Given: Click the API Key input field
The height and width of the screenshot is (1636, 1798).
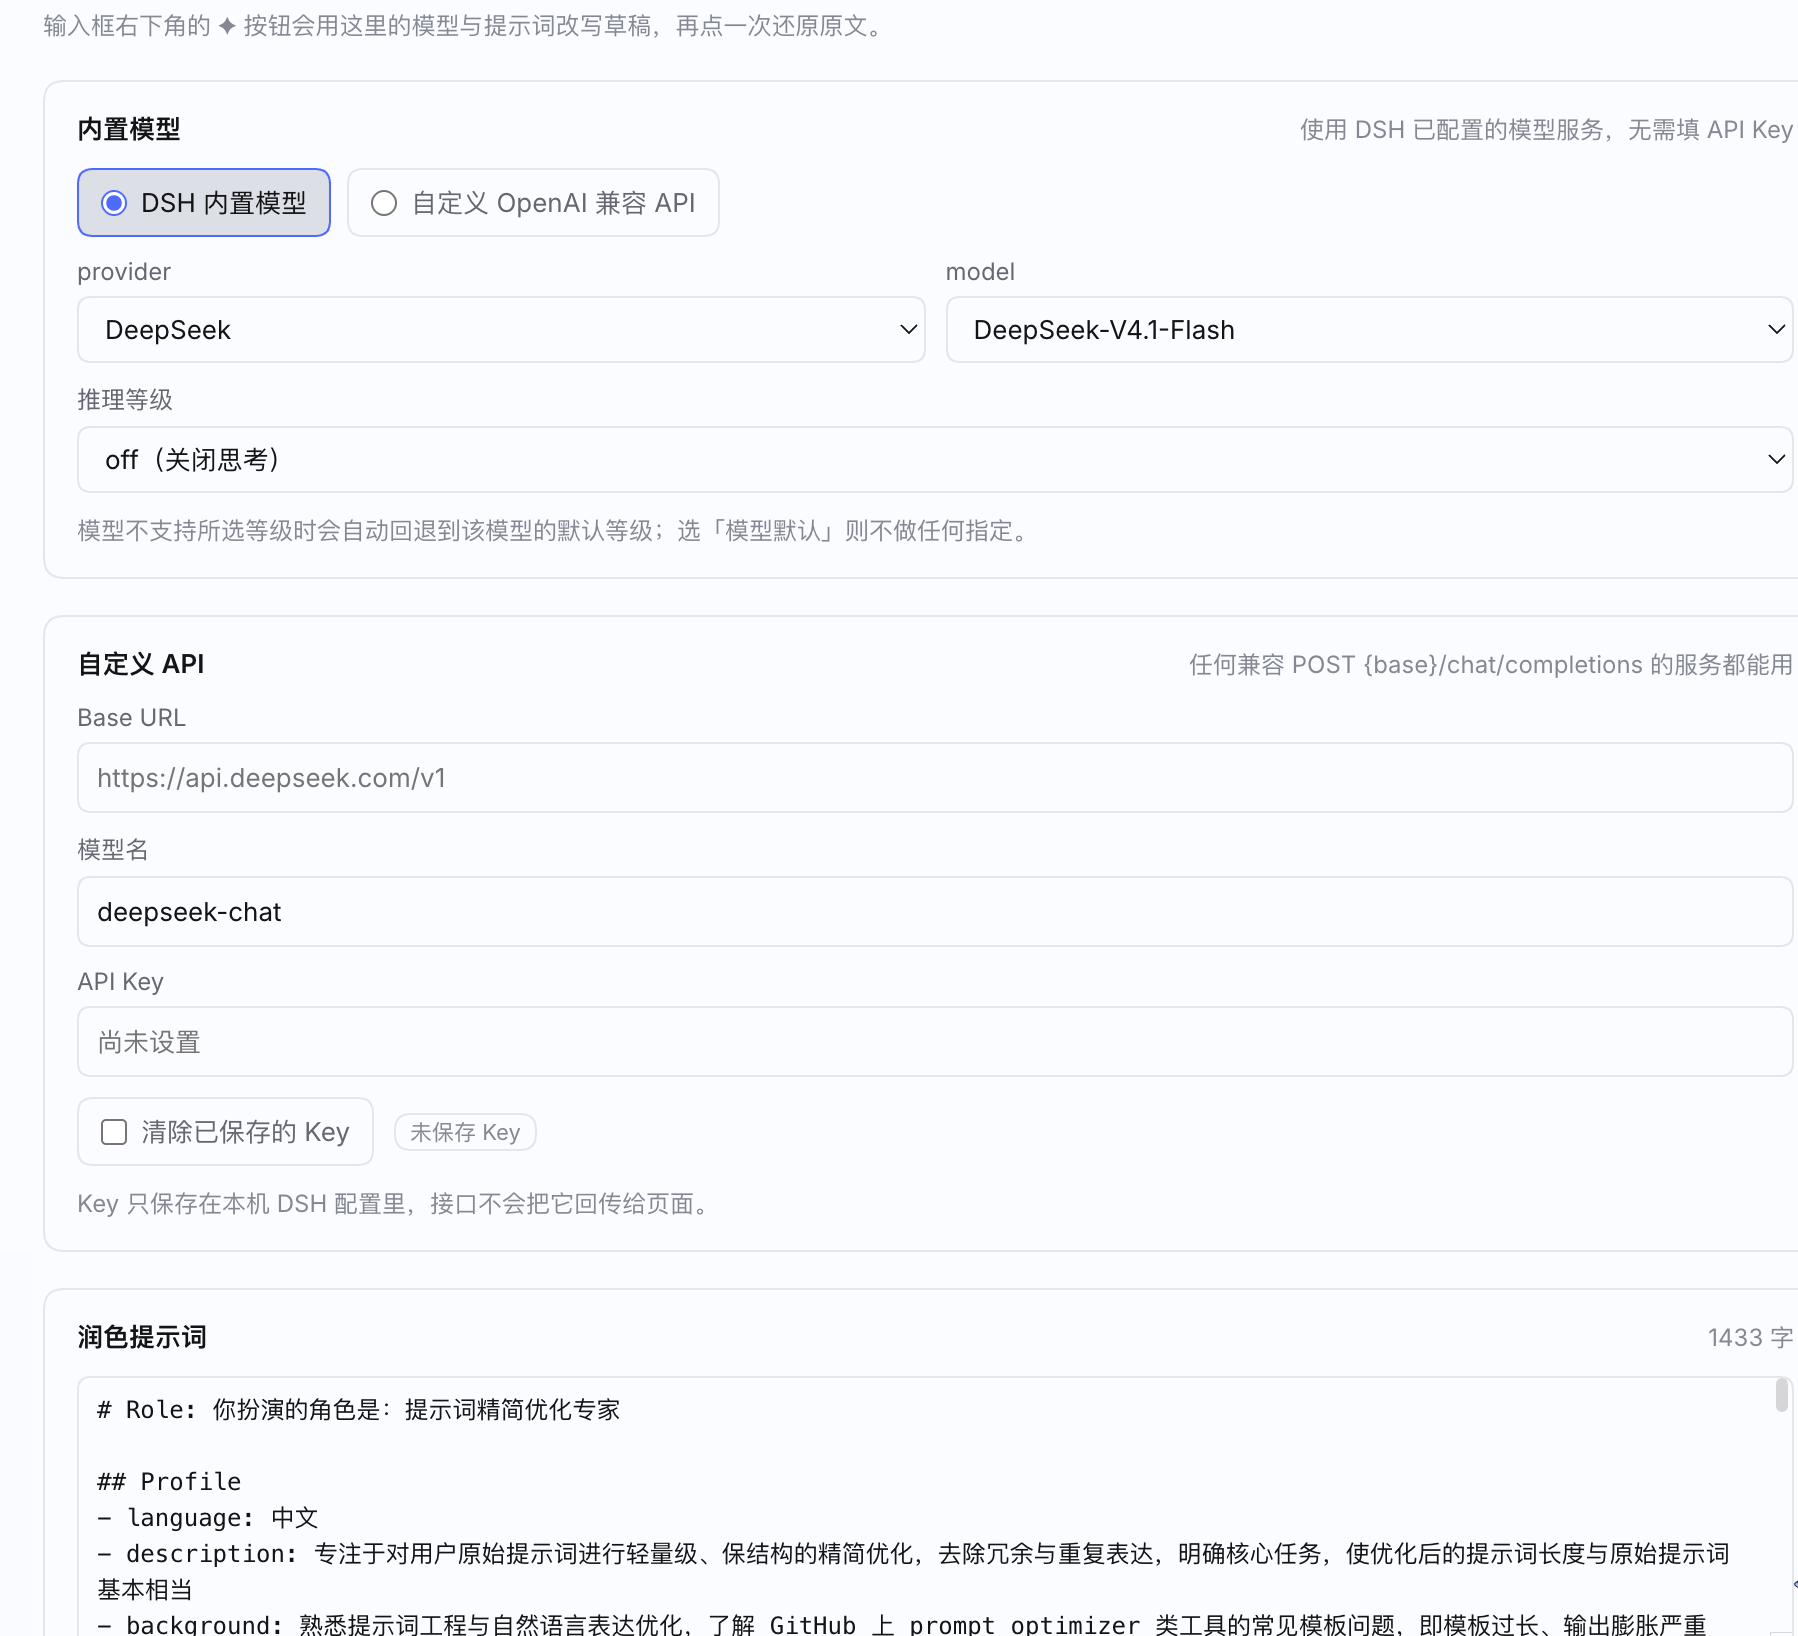Looking at the screenshot, I should click(935, 1042).
